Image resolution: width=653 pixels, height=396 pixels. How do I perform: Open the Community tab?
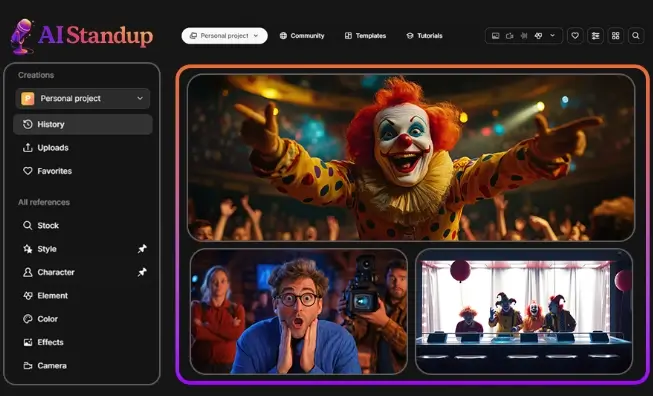pyautogui.click(x=302, y=36)
